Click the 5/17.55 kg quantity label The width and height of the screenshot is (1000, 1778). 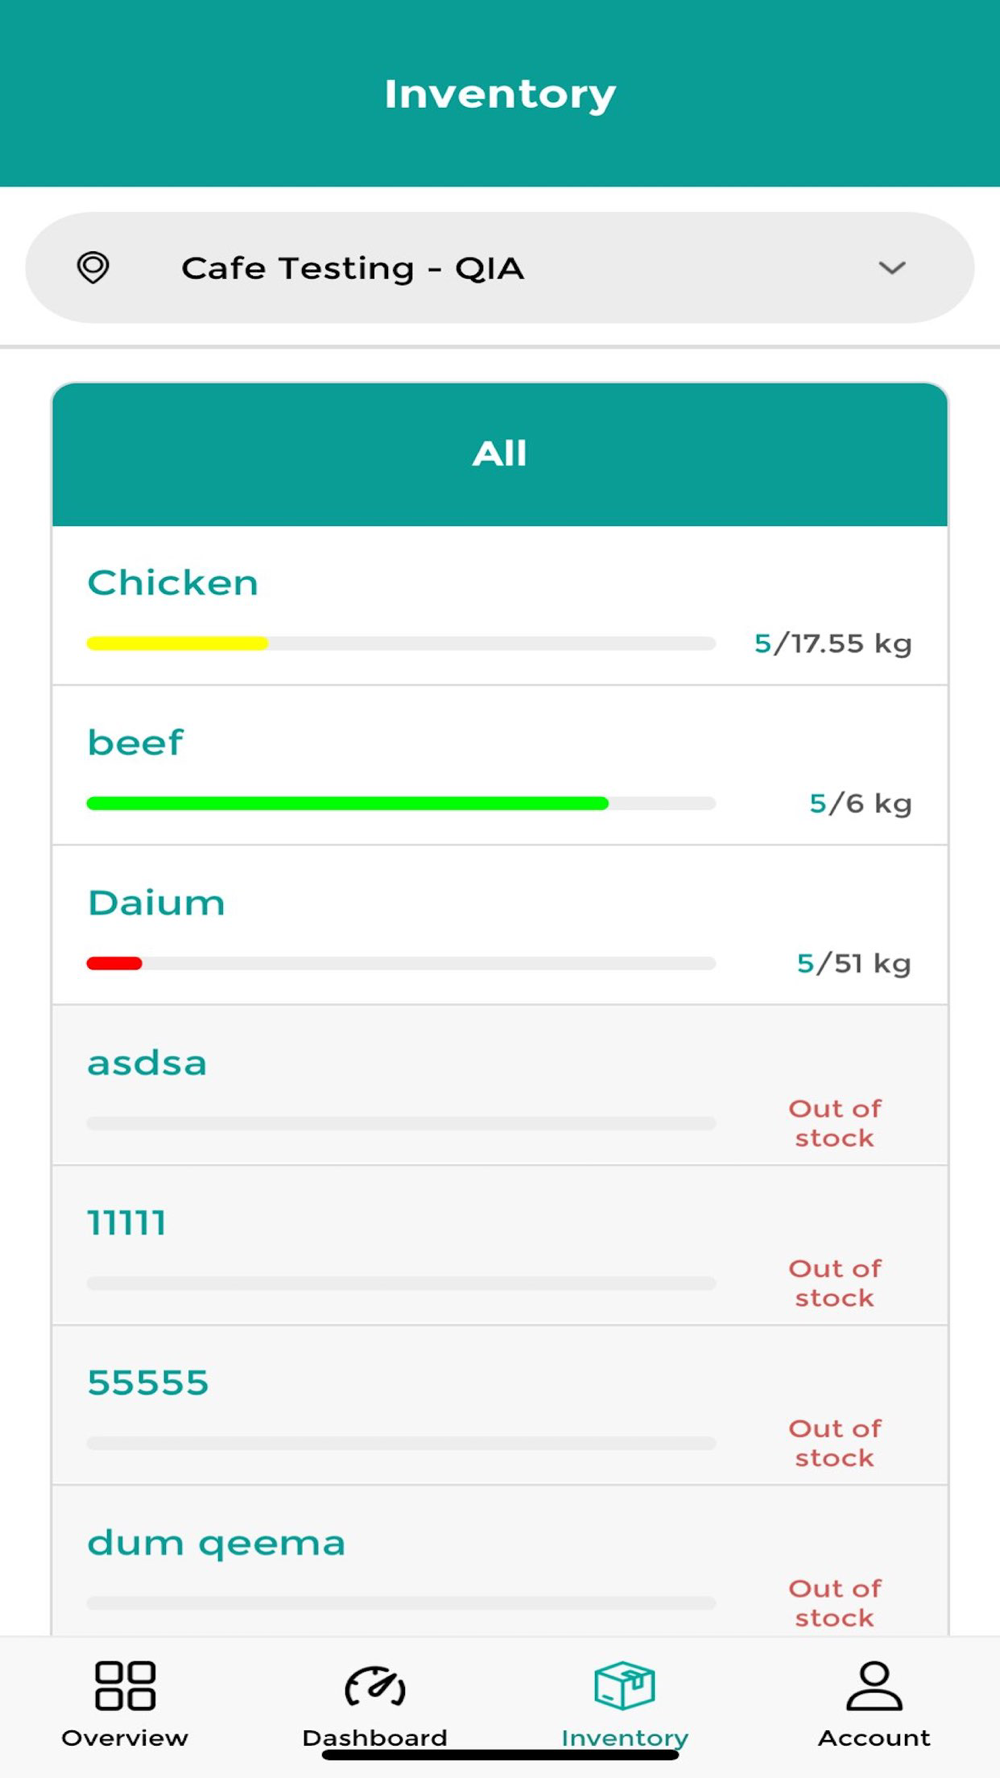pos(833,643)
